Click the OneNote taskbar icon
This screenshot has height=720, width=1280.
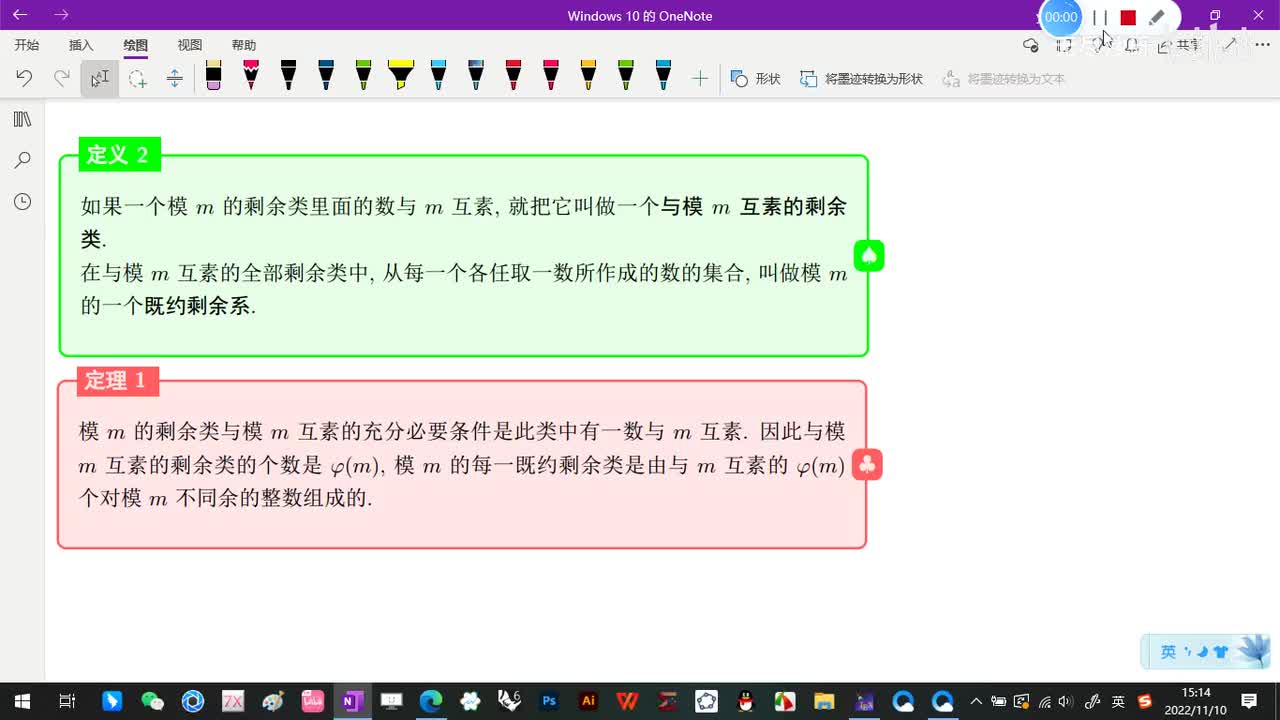tap(350, 701)
